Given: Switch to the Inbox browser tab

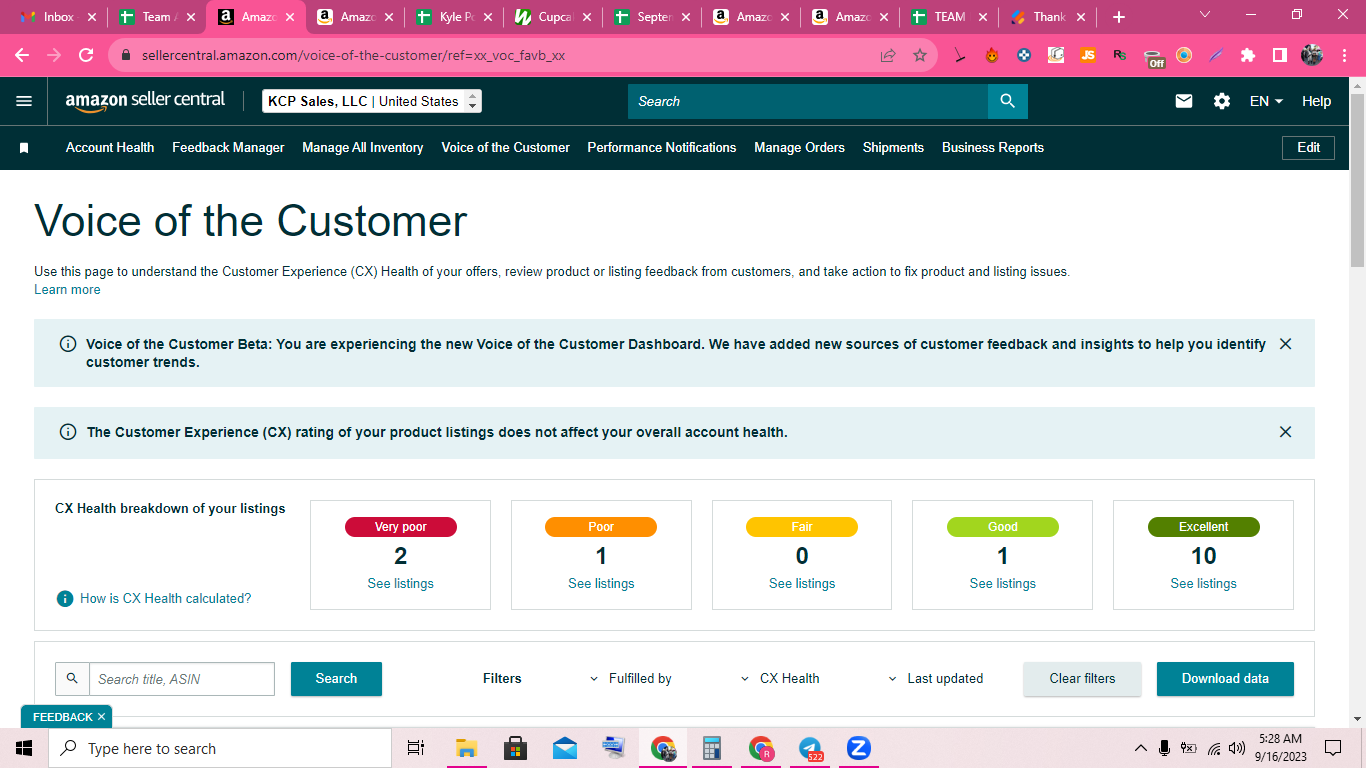Looking at the screenshot, I should (60, 17).
